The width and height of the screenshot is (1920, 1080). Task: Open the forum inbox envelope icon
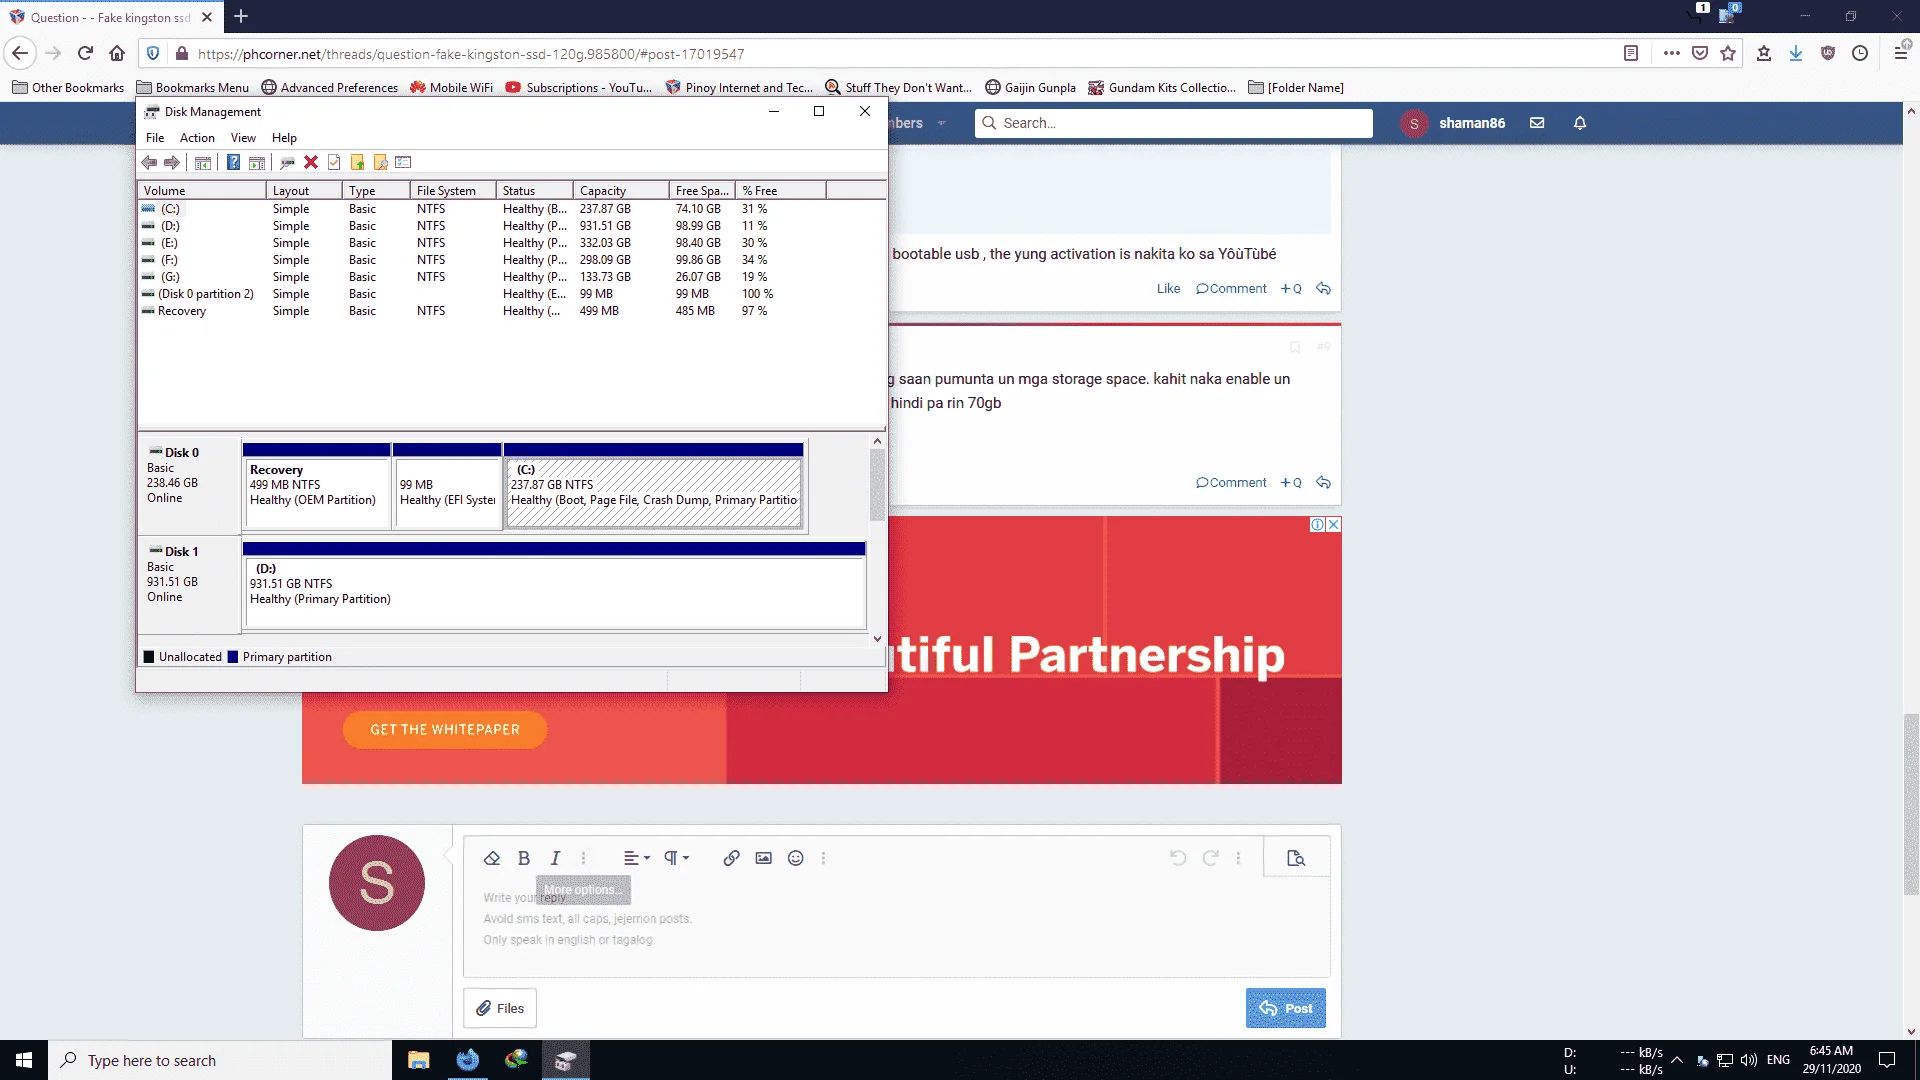pyautogui.click(x=1537, y=123)
